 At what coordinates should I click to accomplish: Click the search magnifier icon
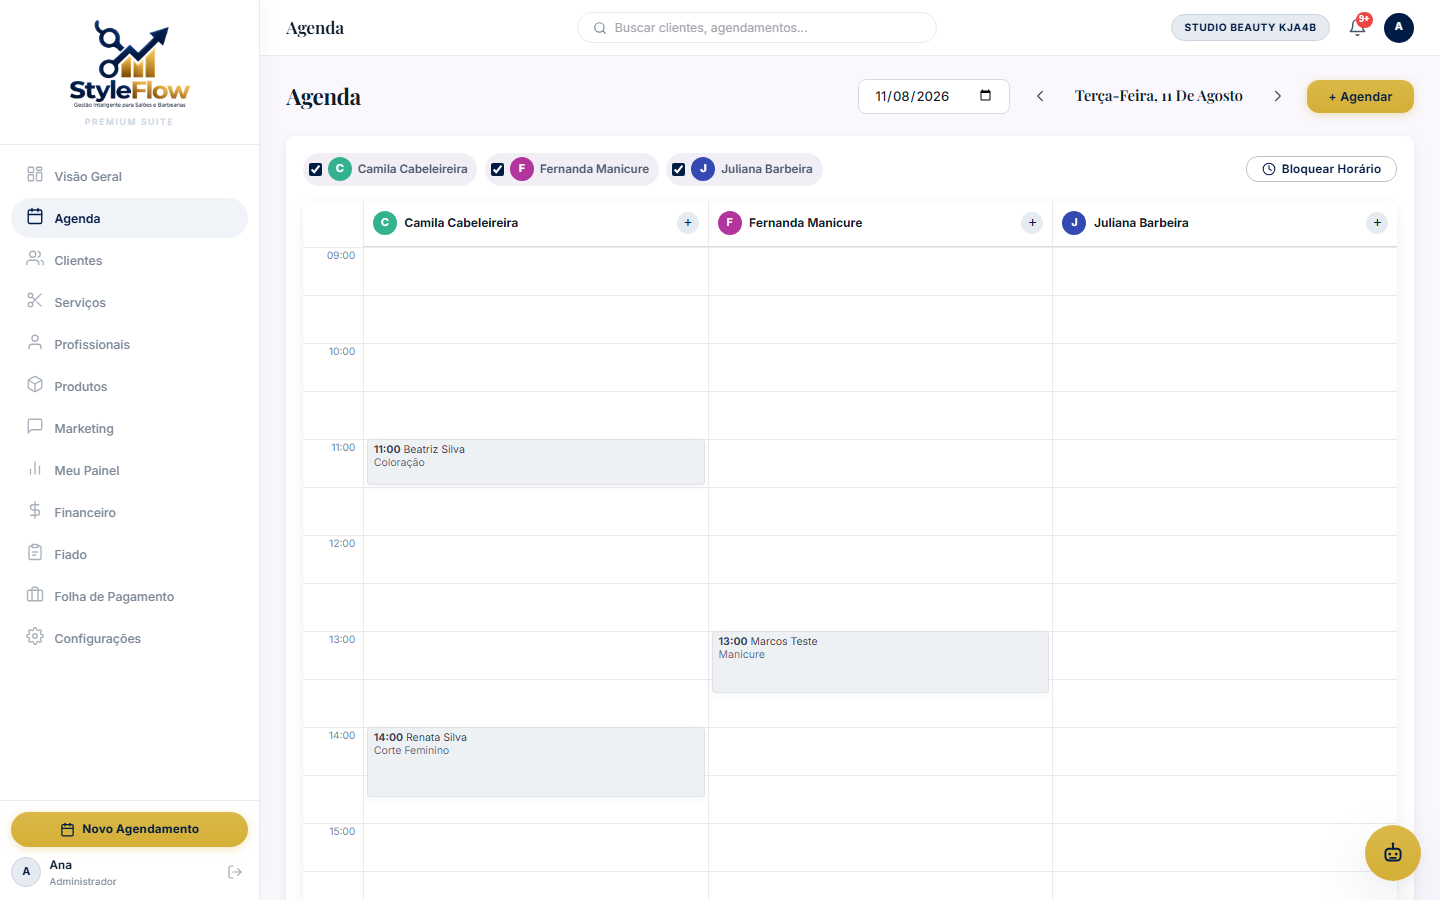(600, 28)
